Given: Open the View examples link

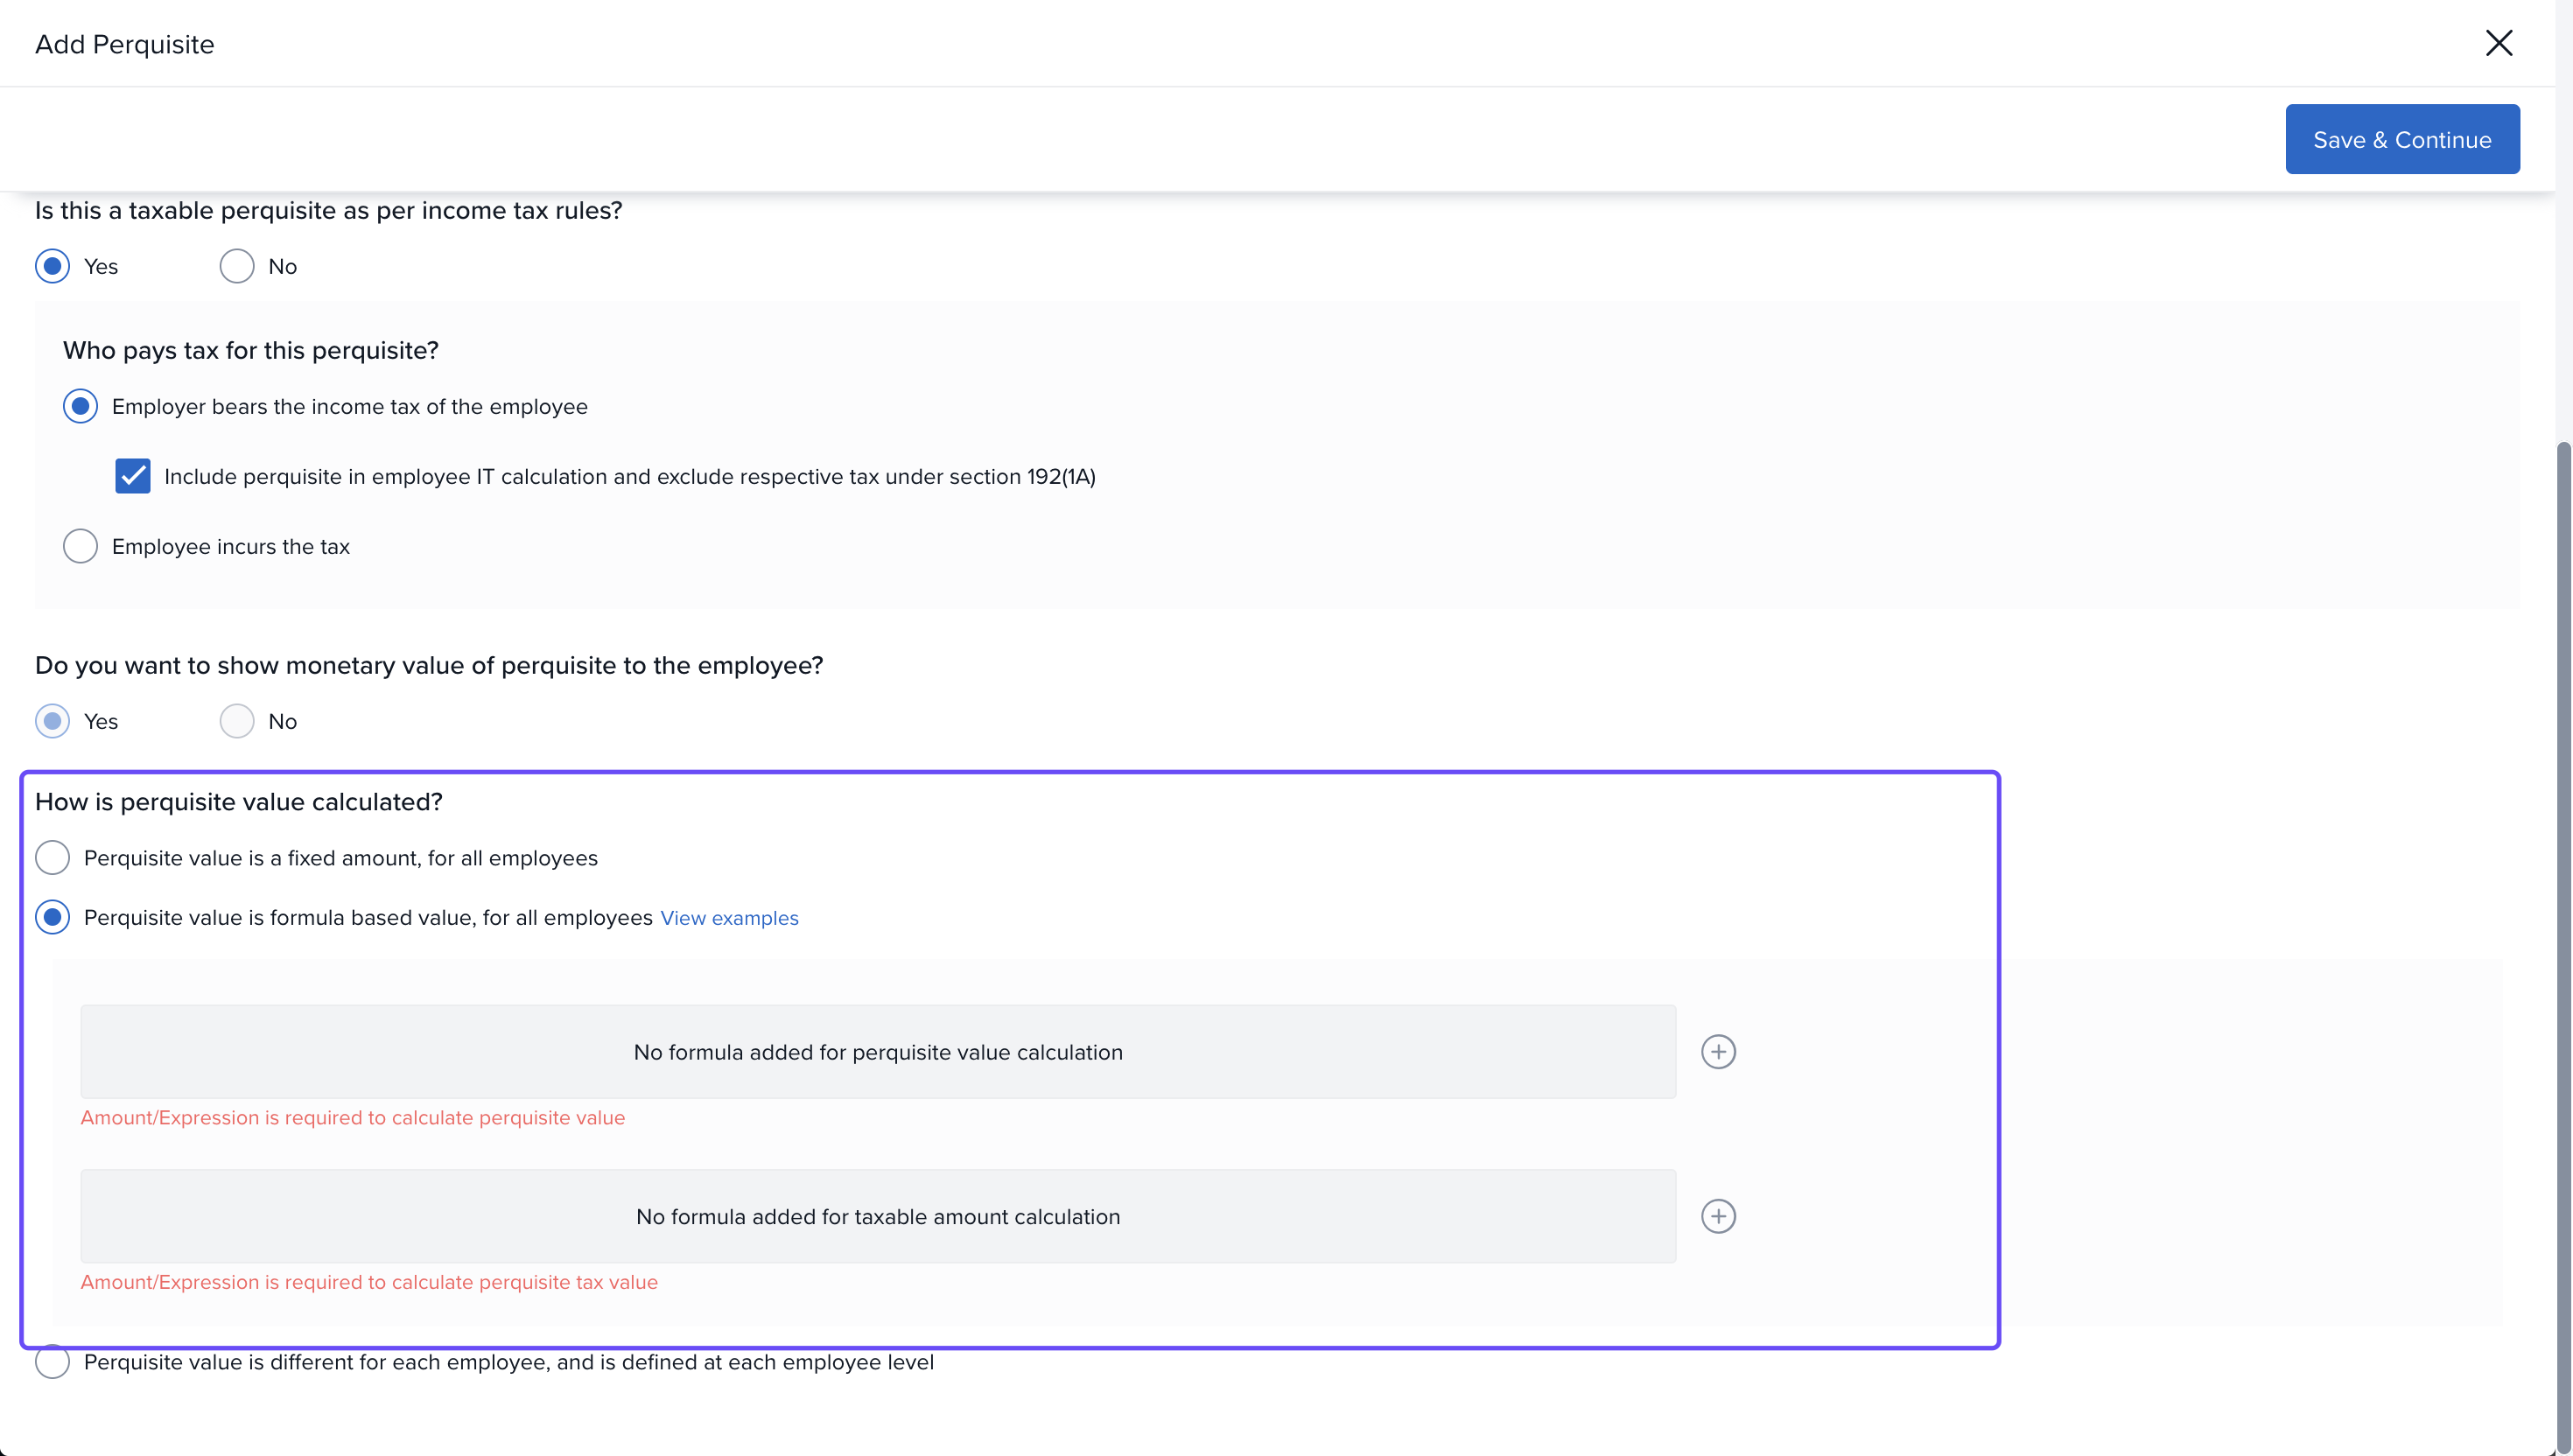Looking at the screenshot, I should [x=729, y=918].
